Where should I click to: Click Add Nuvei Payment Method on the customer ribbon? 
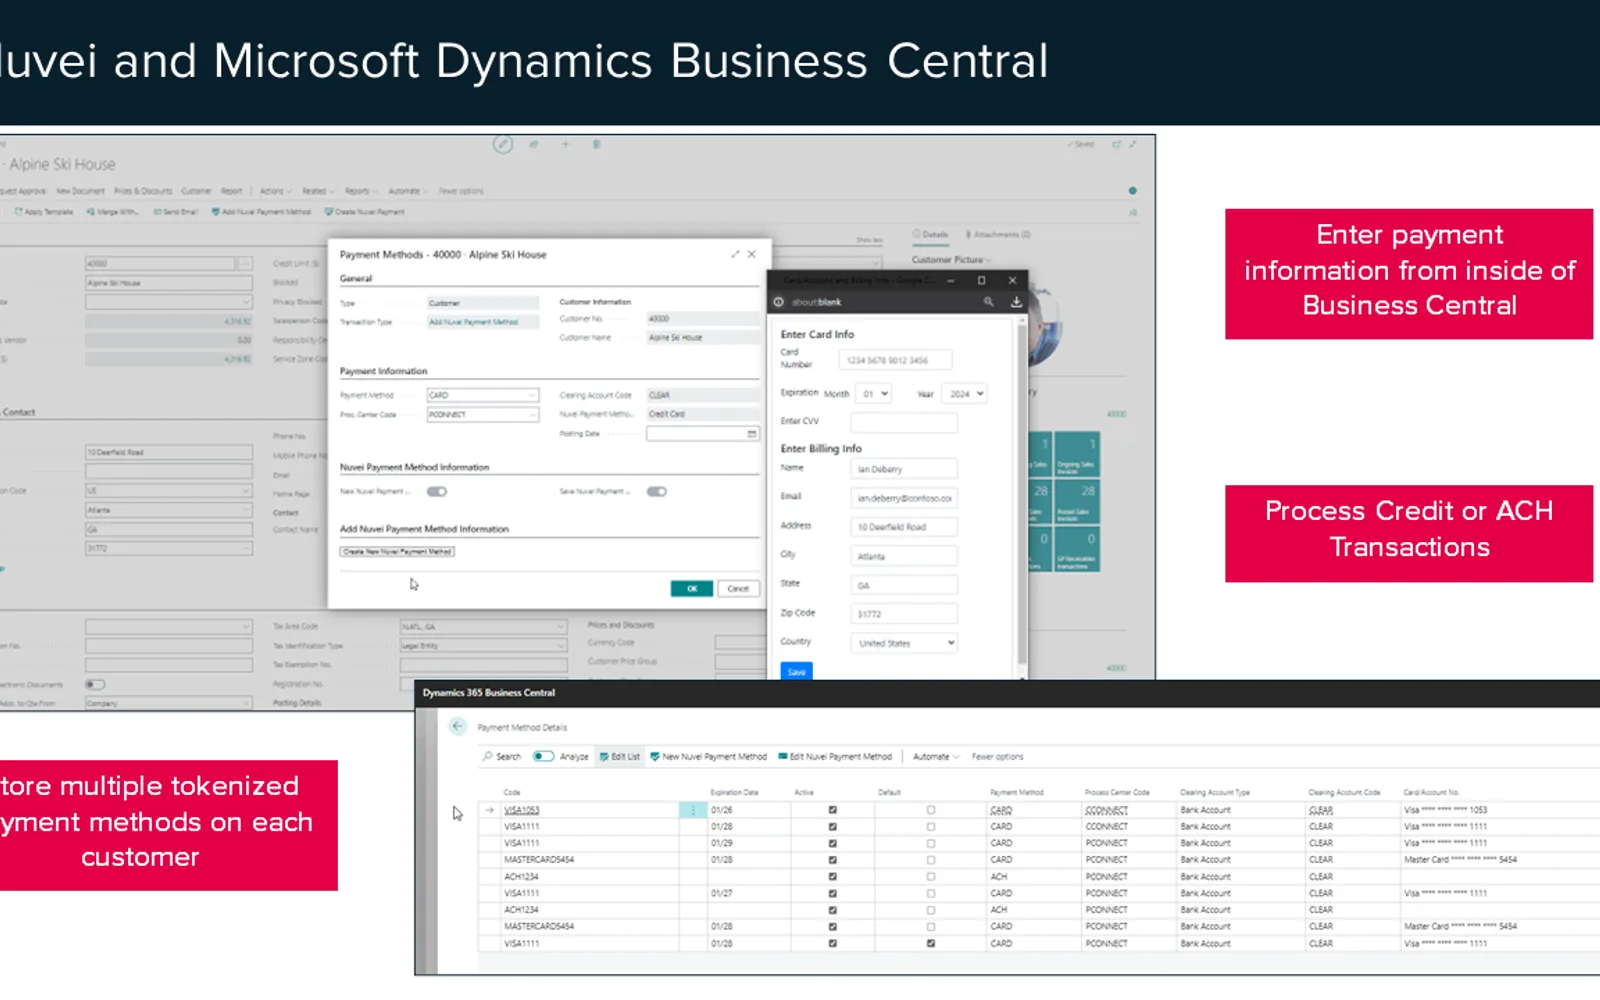point(261,212)
